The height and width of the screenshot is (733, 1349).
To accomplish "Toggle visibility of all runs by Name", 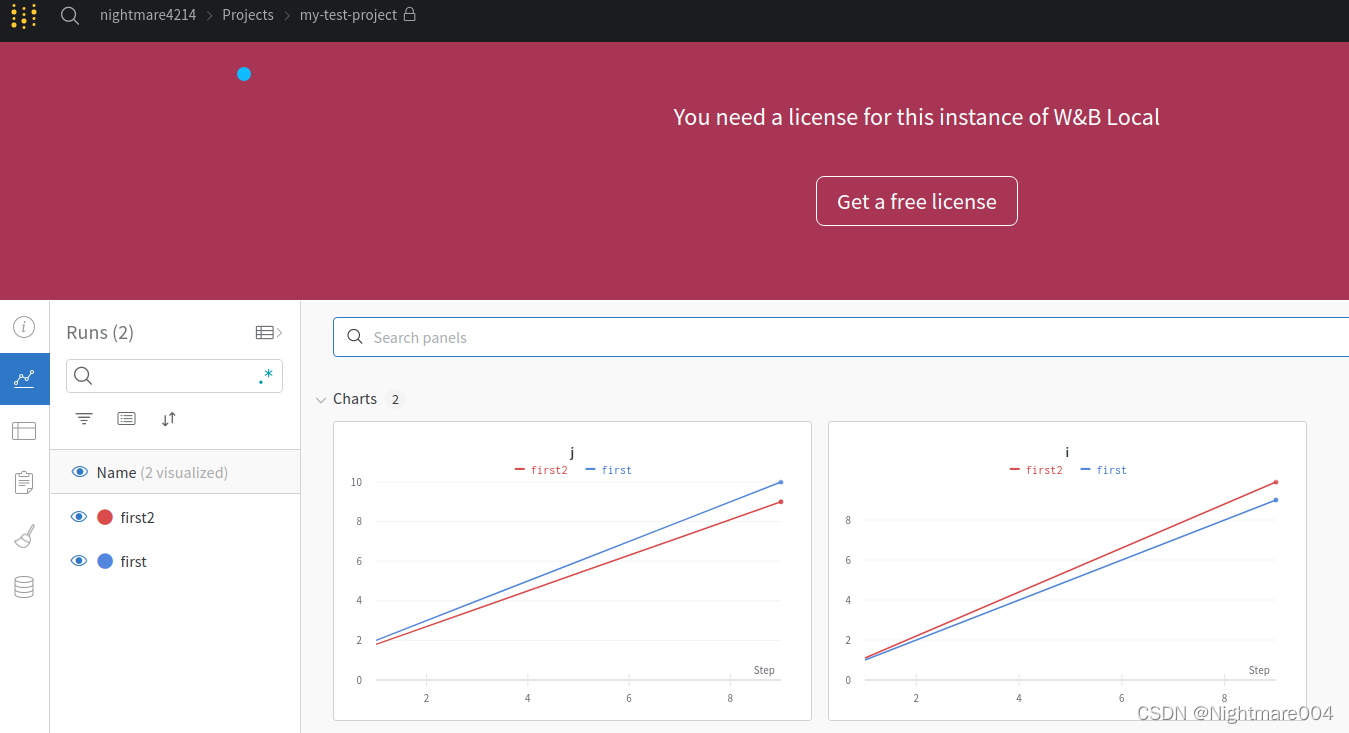I will [79, 472].
